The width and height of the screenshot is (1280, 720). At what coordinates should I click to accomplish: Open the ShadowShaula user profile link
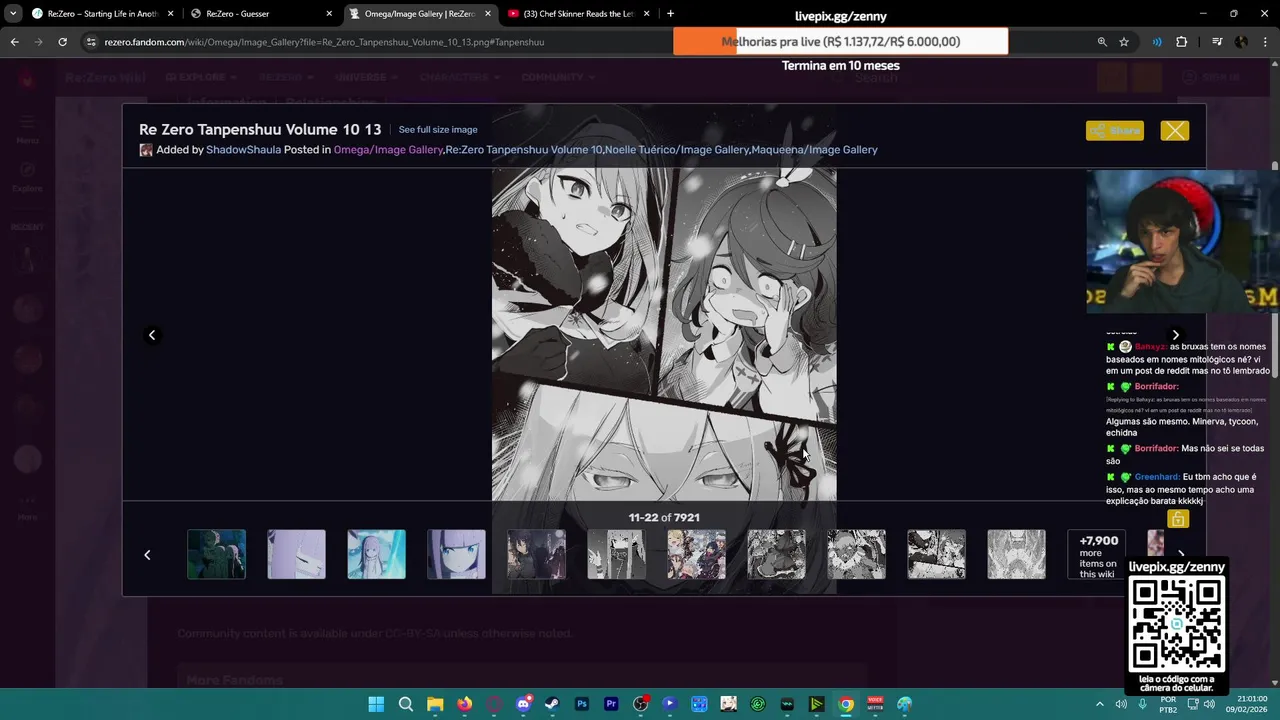coord(243,150)
